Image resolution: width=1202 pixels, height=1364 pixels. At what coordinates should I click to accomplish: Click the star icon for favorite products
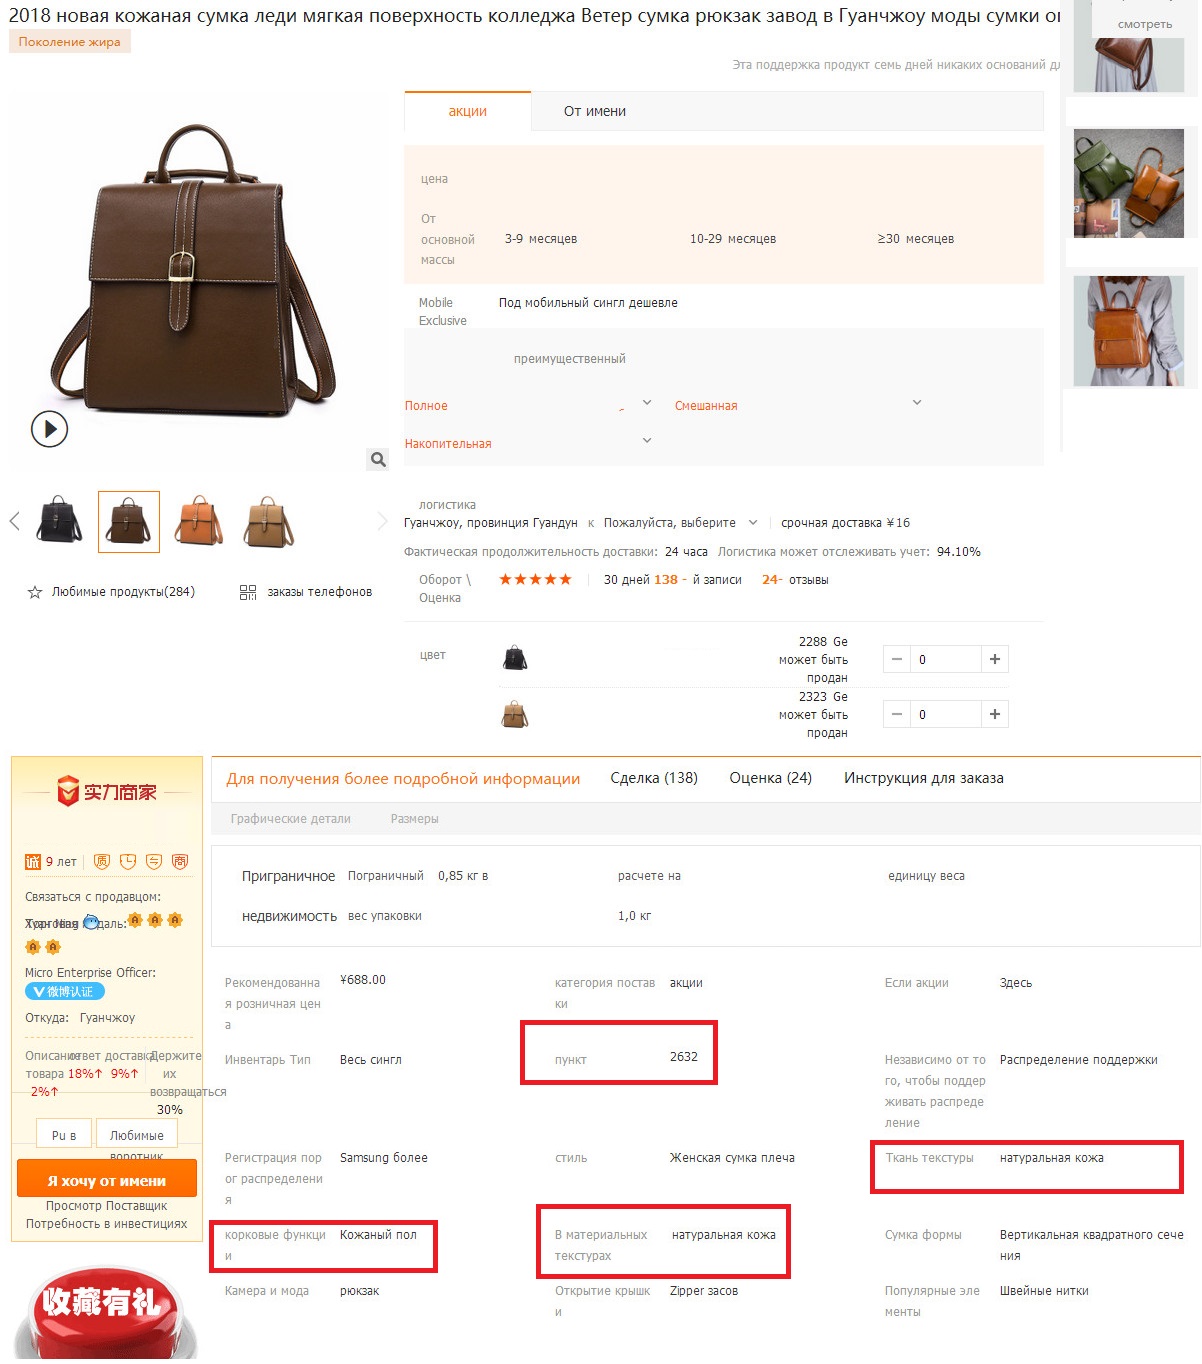(35, 592)
